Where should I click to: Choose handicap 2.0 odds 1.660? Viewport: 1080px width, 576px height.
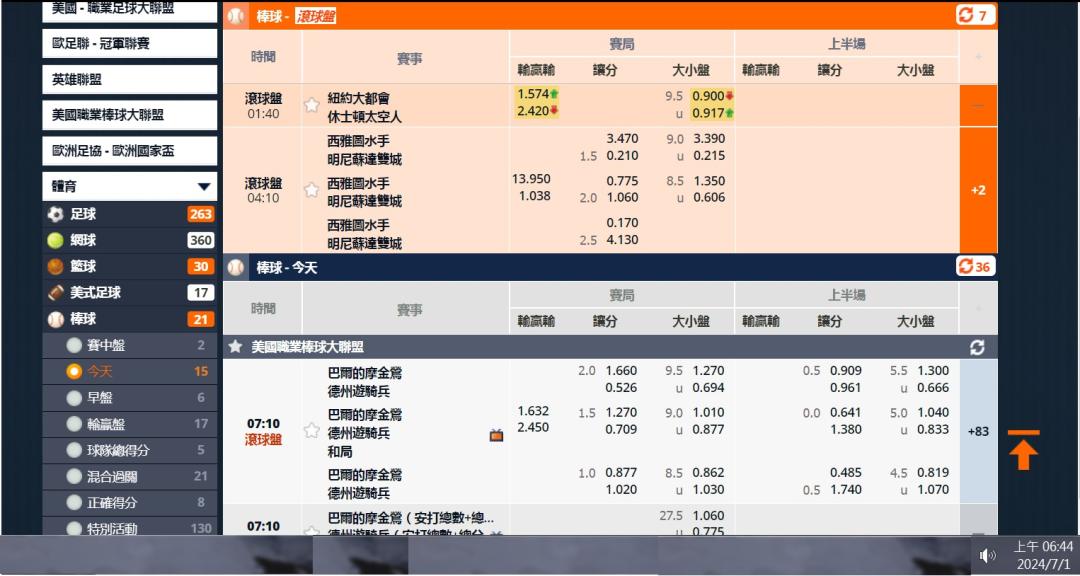pos(621,371)
